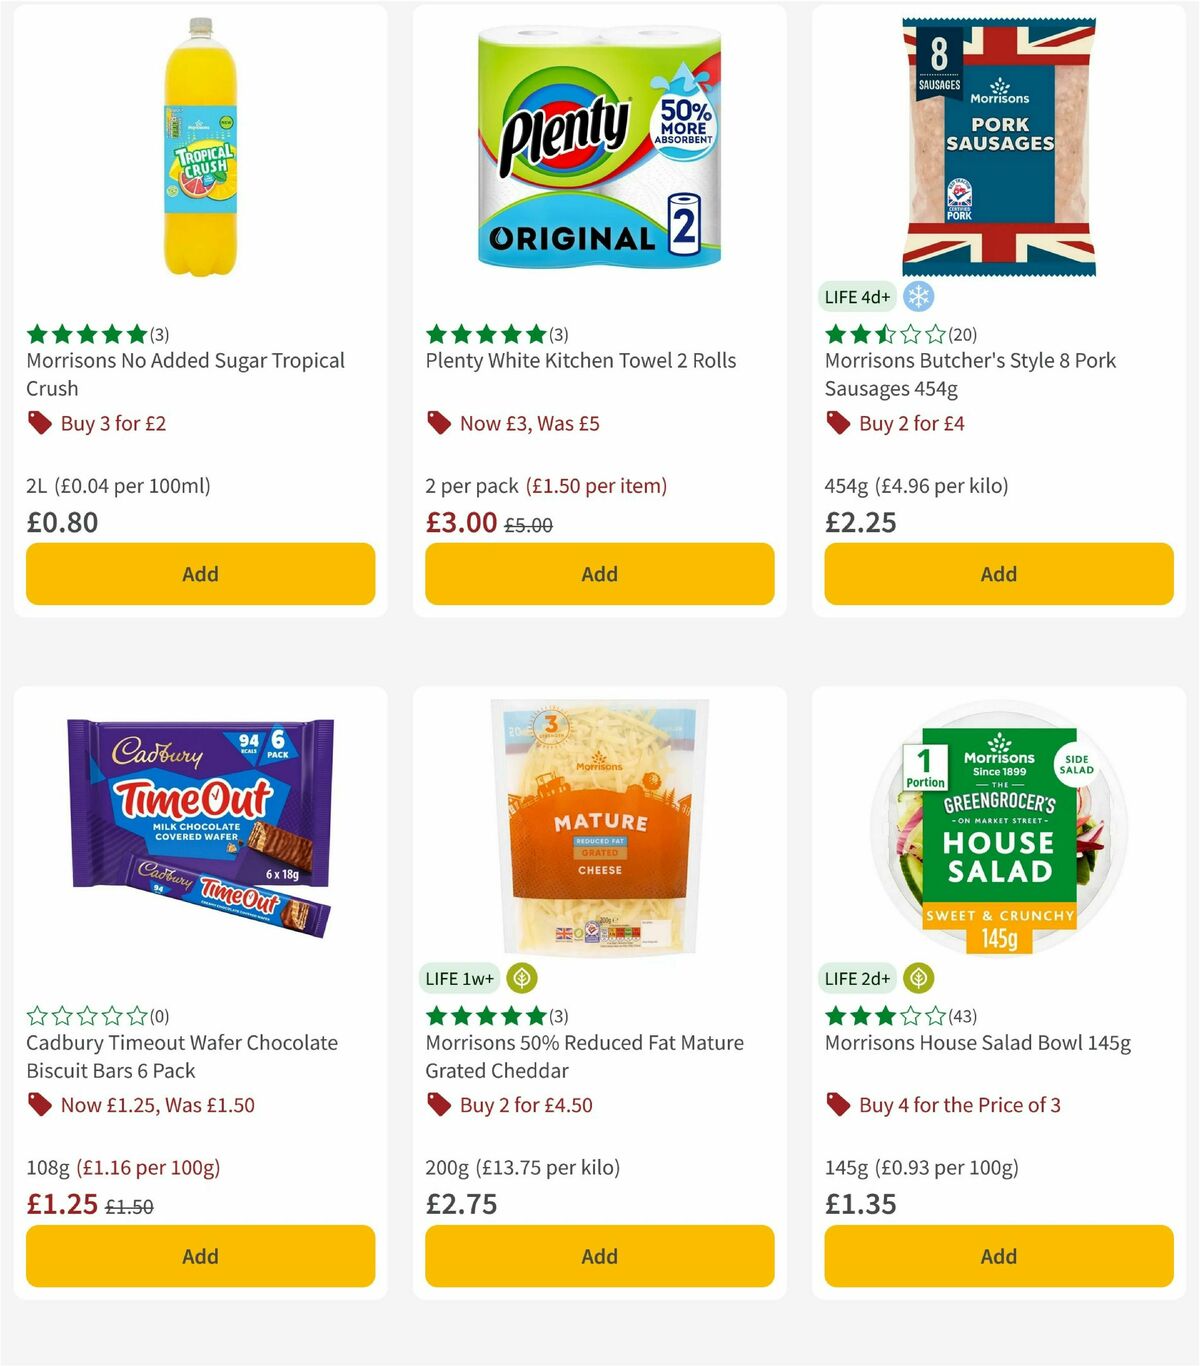The width and height of the screenshot is (1200, 1366).
Task: Add Morrisons Grated Cheddar to basket
Action: 598,1256
